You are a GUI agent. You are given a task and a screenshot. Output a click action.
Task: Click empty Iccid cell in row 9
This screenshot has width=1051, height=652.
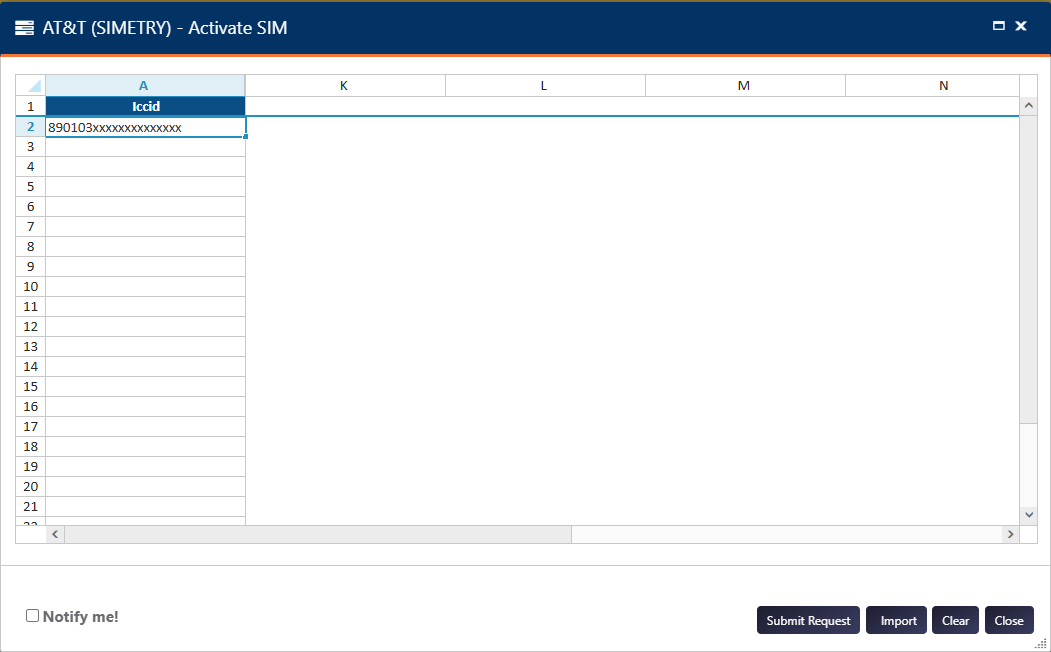[x=145, y=267]
